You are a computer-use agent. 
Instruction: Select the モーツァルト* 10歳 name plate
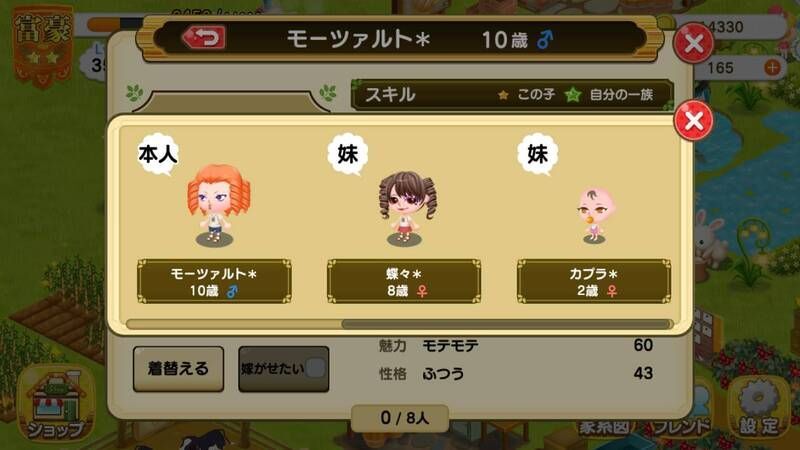(x=214, y=281)
